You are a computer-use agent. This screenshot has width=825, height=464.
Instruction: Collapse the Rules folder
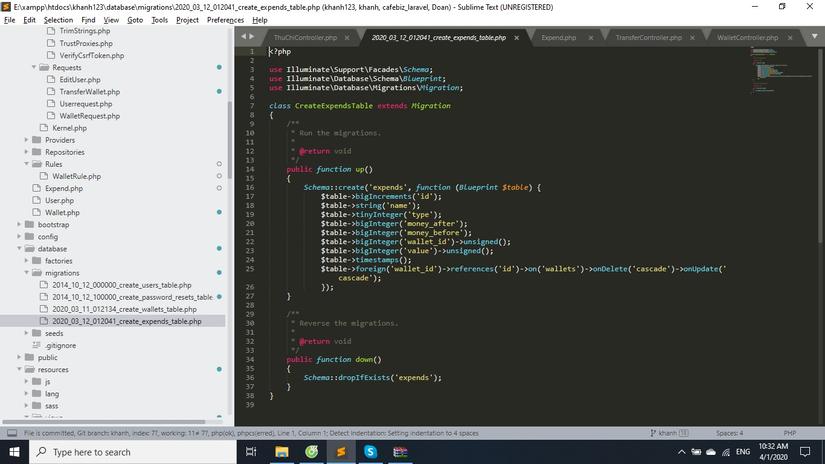pos(27,164)
